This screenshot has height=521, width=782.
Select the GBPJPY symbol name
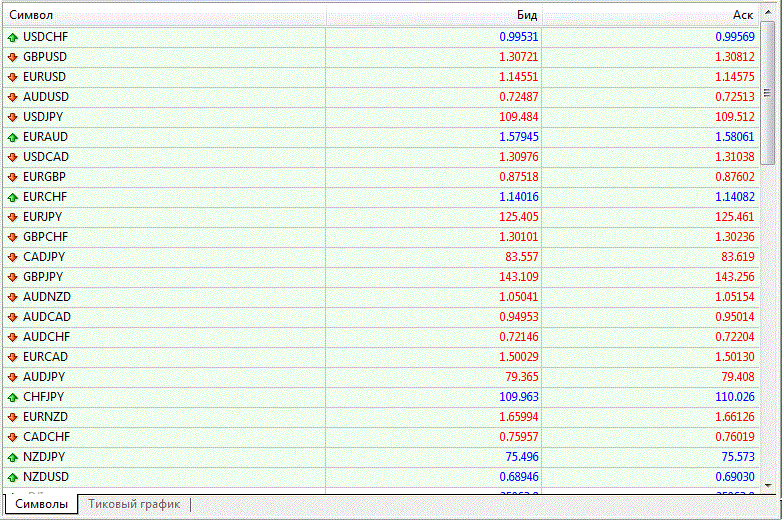(44, 277)
